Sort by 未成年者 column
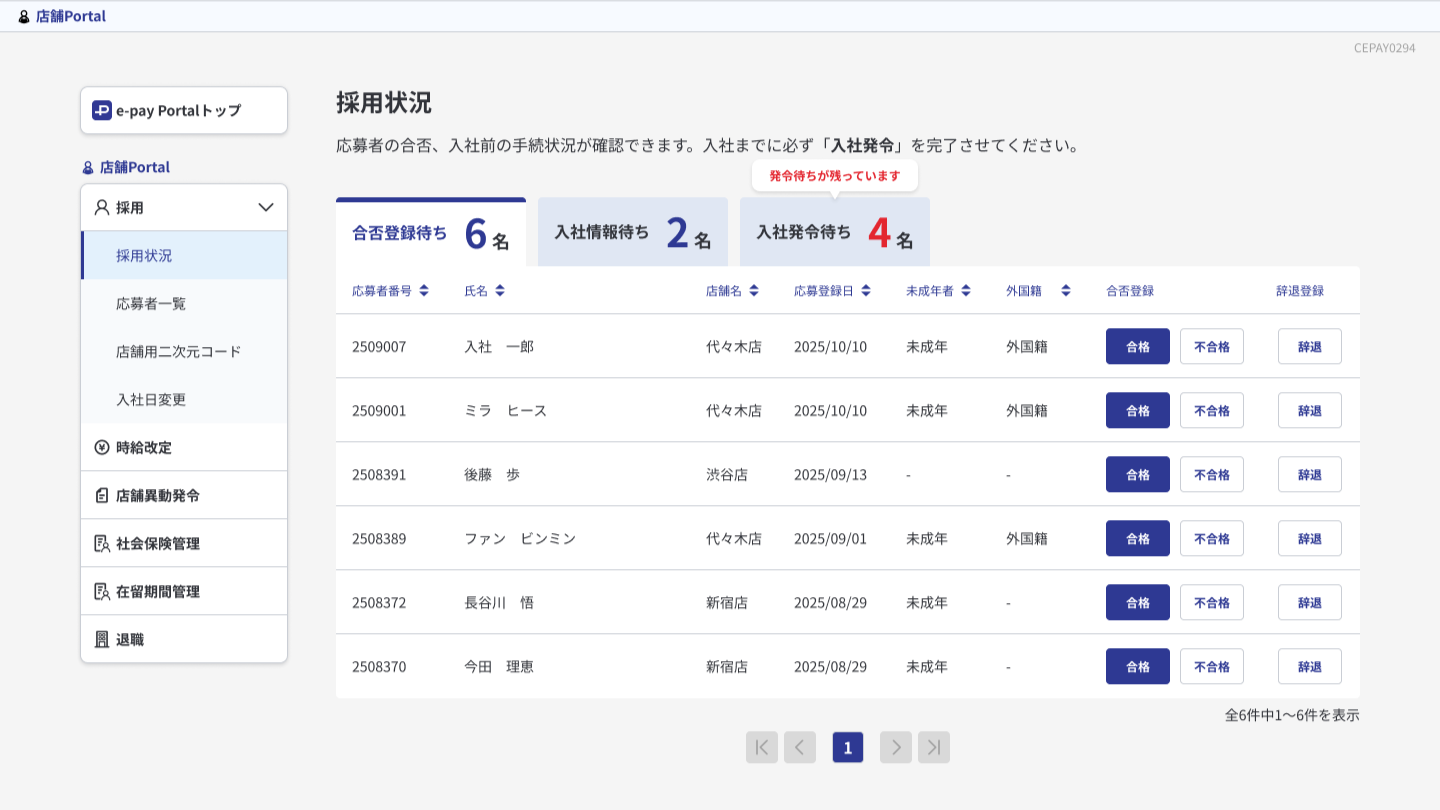This screenshot has width=1440, height=810. coord(966,291)
